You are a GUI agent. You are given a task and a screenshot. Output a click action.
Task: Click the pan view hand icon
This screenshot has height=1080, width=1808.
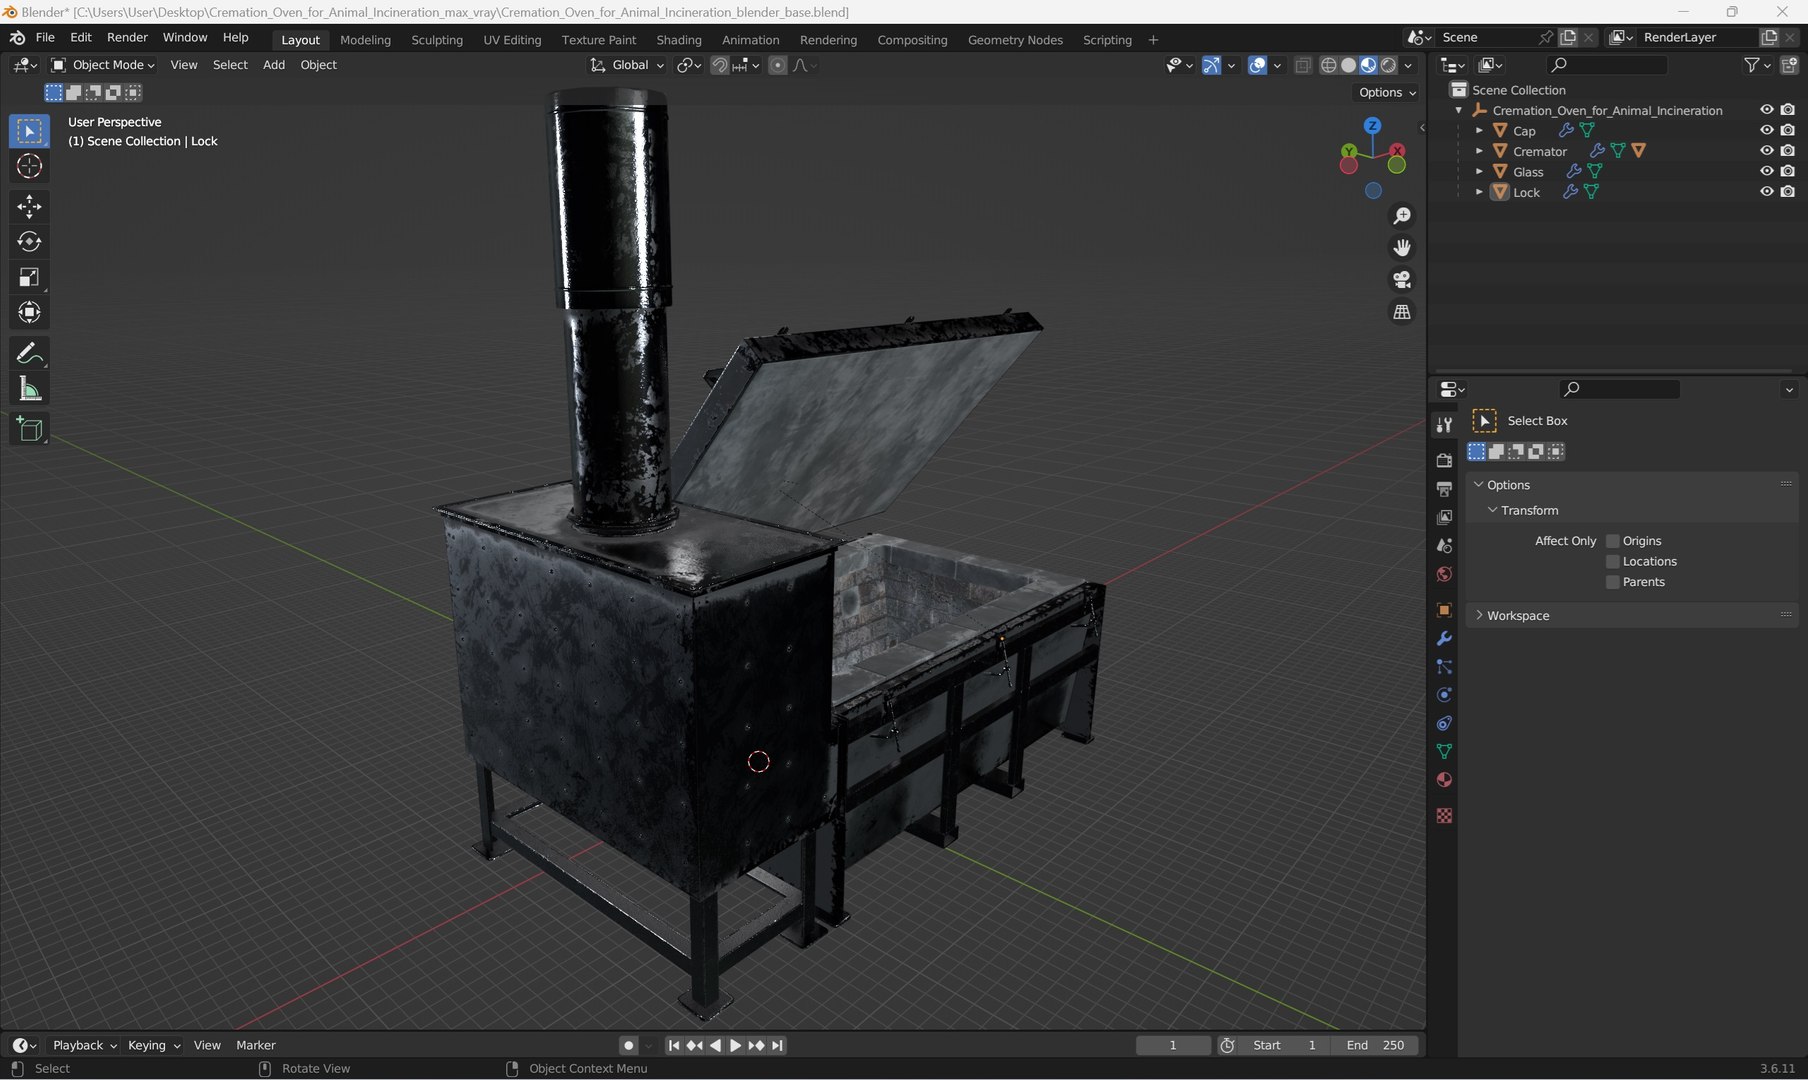(1402, 248)
